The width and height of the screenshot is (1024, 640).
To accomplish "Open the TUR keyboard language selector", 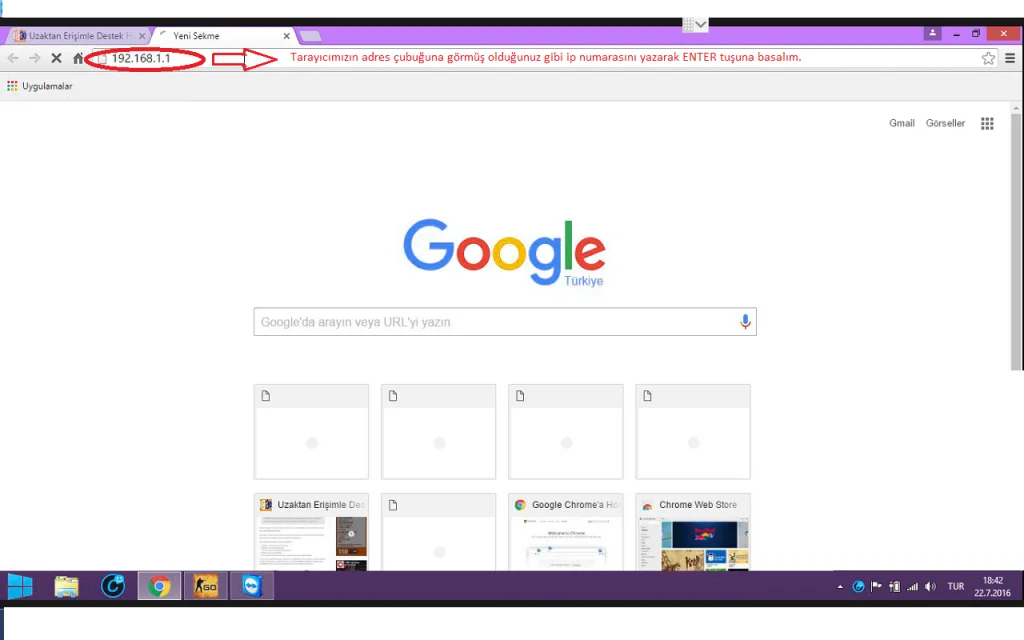I will [x=955, y=587].
